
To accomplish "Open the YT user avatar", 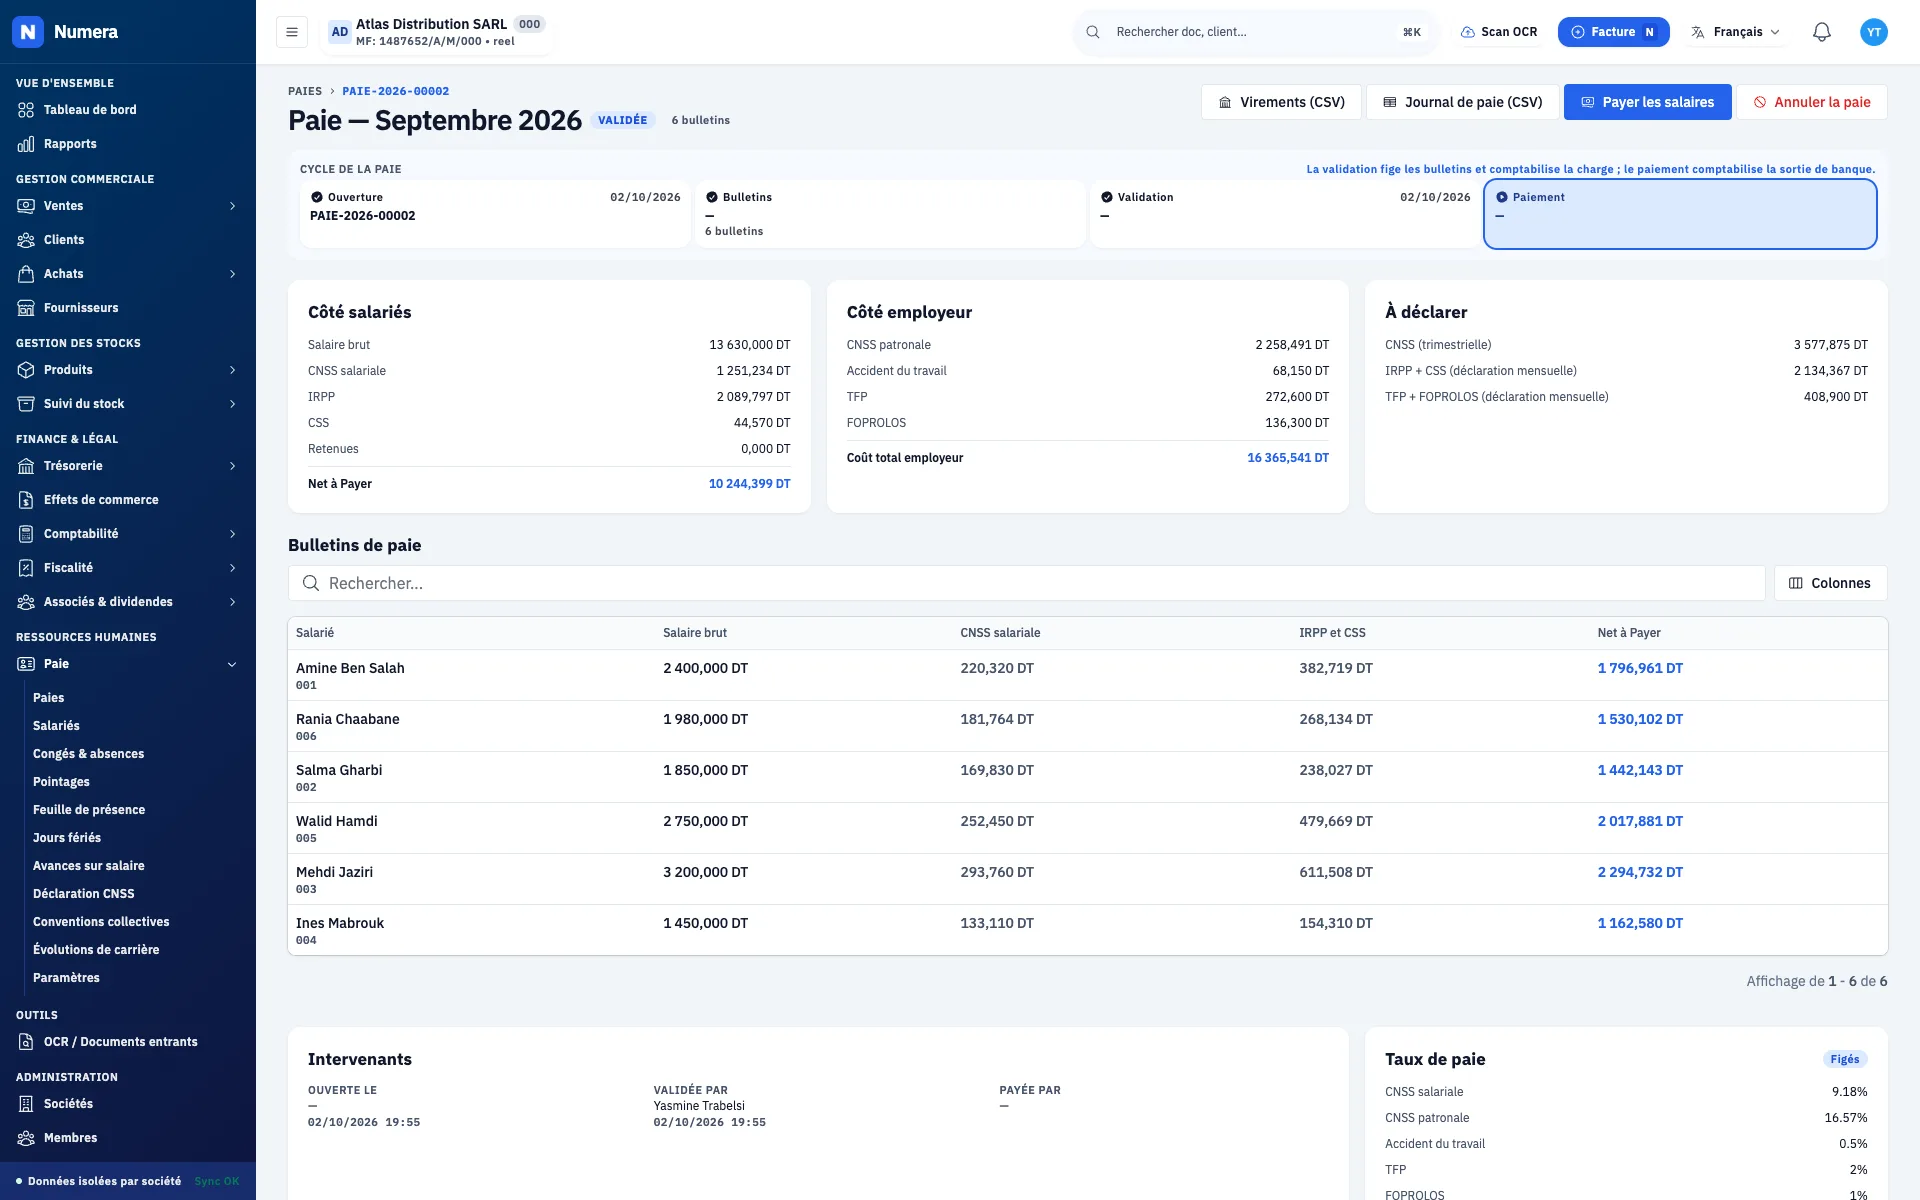I will coord(1874,32).
